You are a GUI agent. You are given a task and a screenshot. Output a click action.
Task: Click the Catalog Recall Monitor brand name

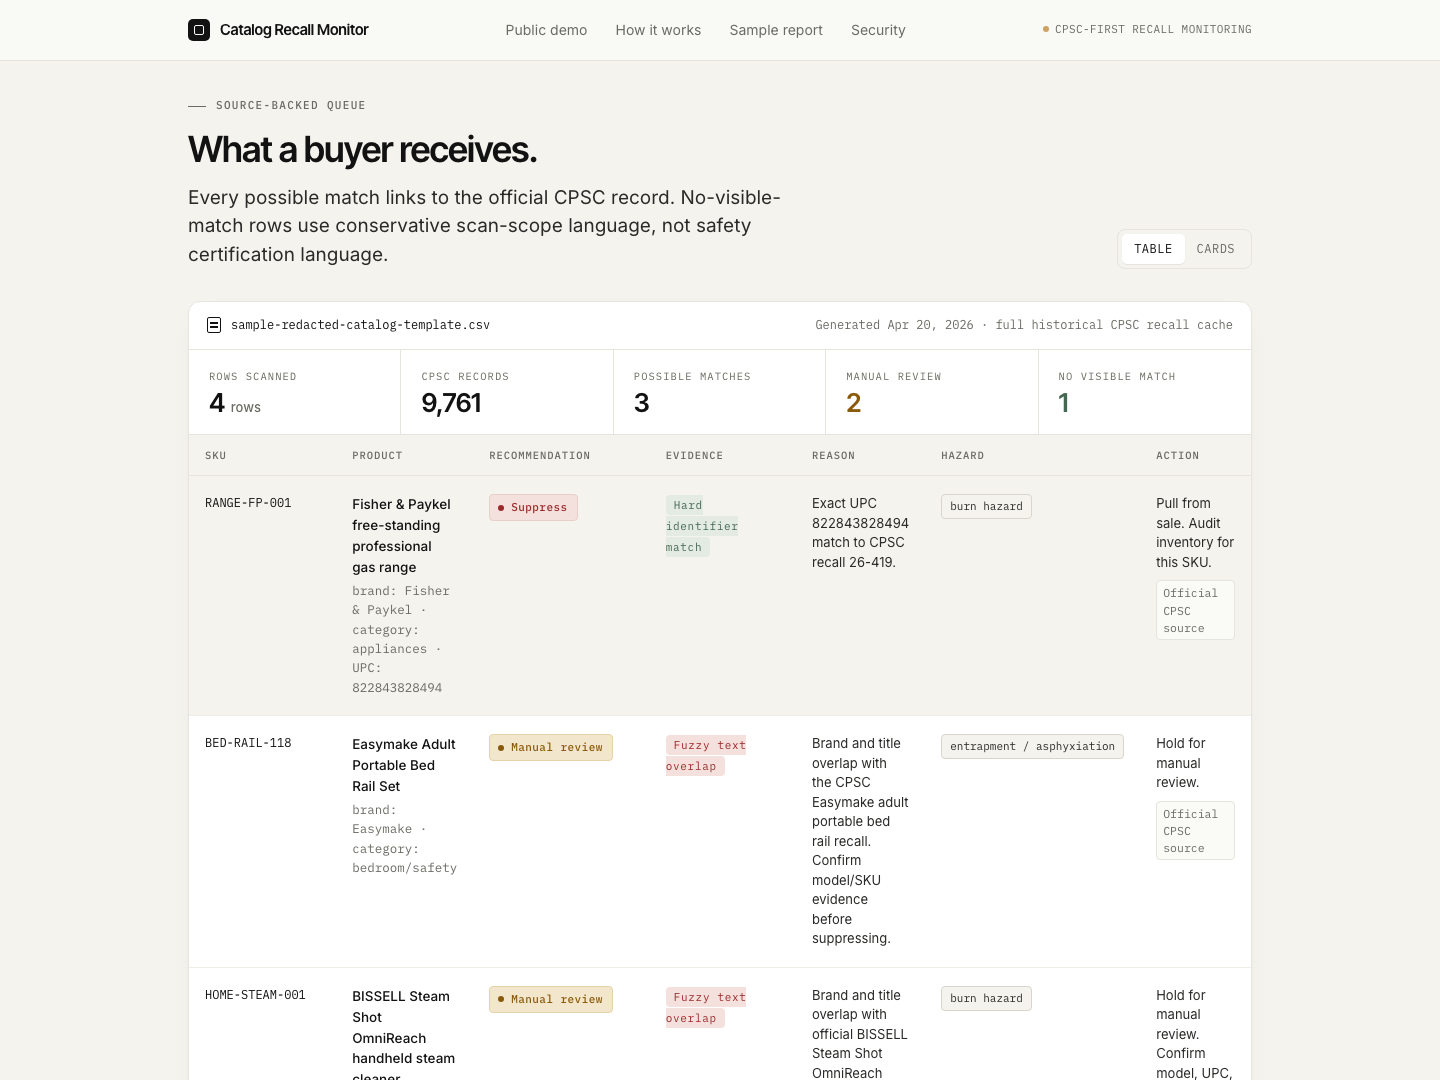(x=294, y=30)
